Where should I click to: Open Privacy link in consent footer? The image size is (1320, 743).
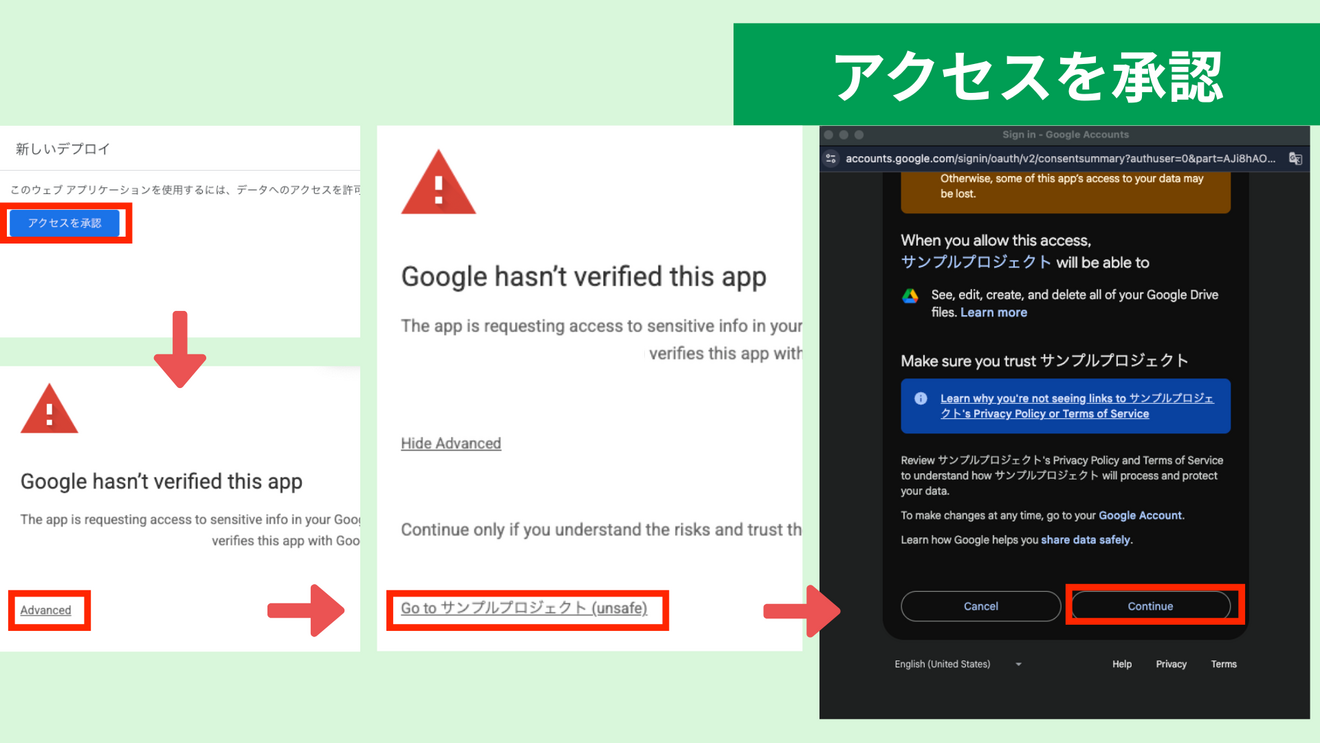coord(1171,664)
